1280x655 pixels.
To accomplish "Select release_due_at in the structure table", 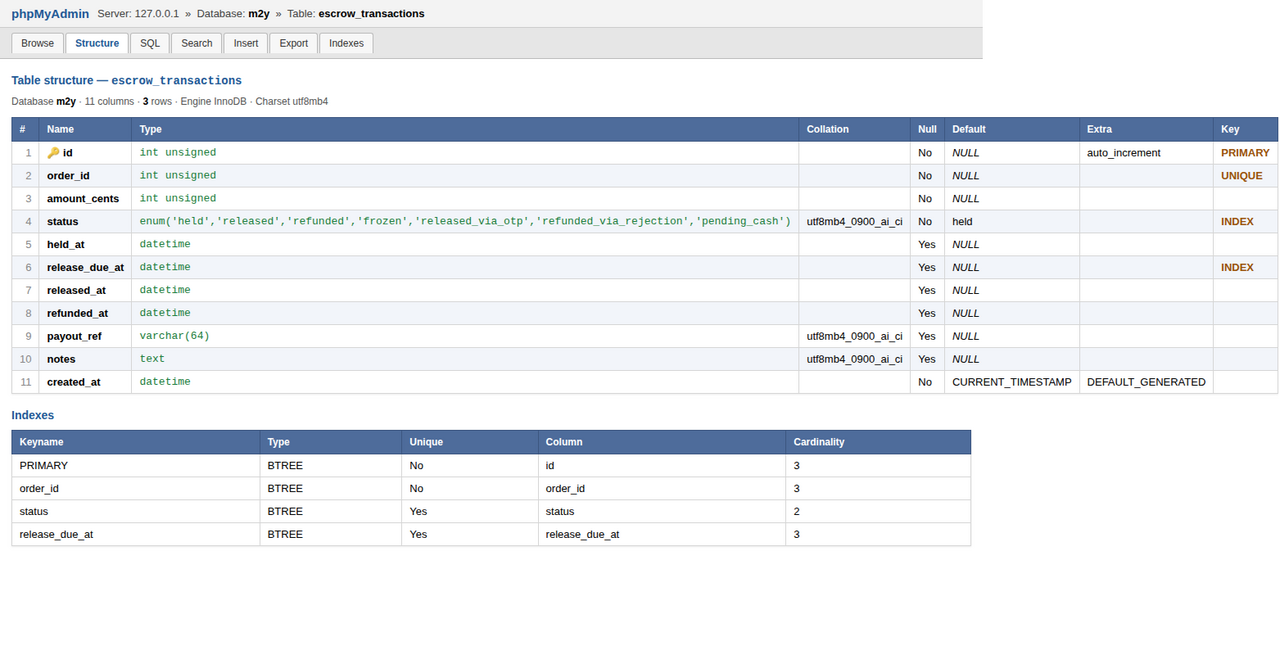I will click(x=85, y=268).
